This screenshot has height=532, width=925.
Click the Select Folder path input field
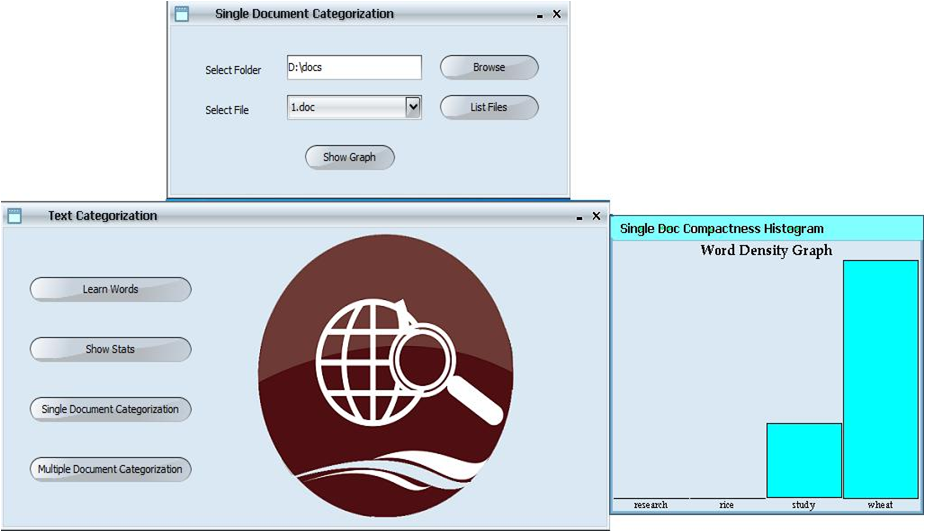coord(354,67)
